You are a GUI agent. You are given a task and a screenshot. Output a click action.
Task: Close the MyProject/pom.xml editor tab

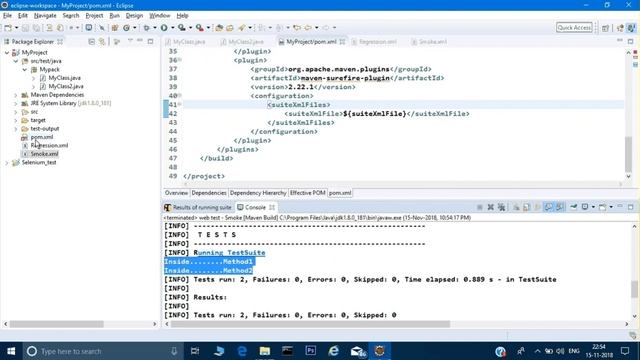click(342, 42)
